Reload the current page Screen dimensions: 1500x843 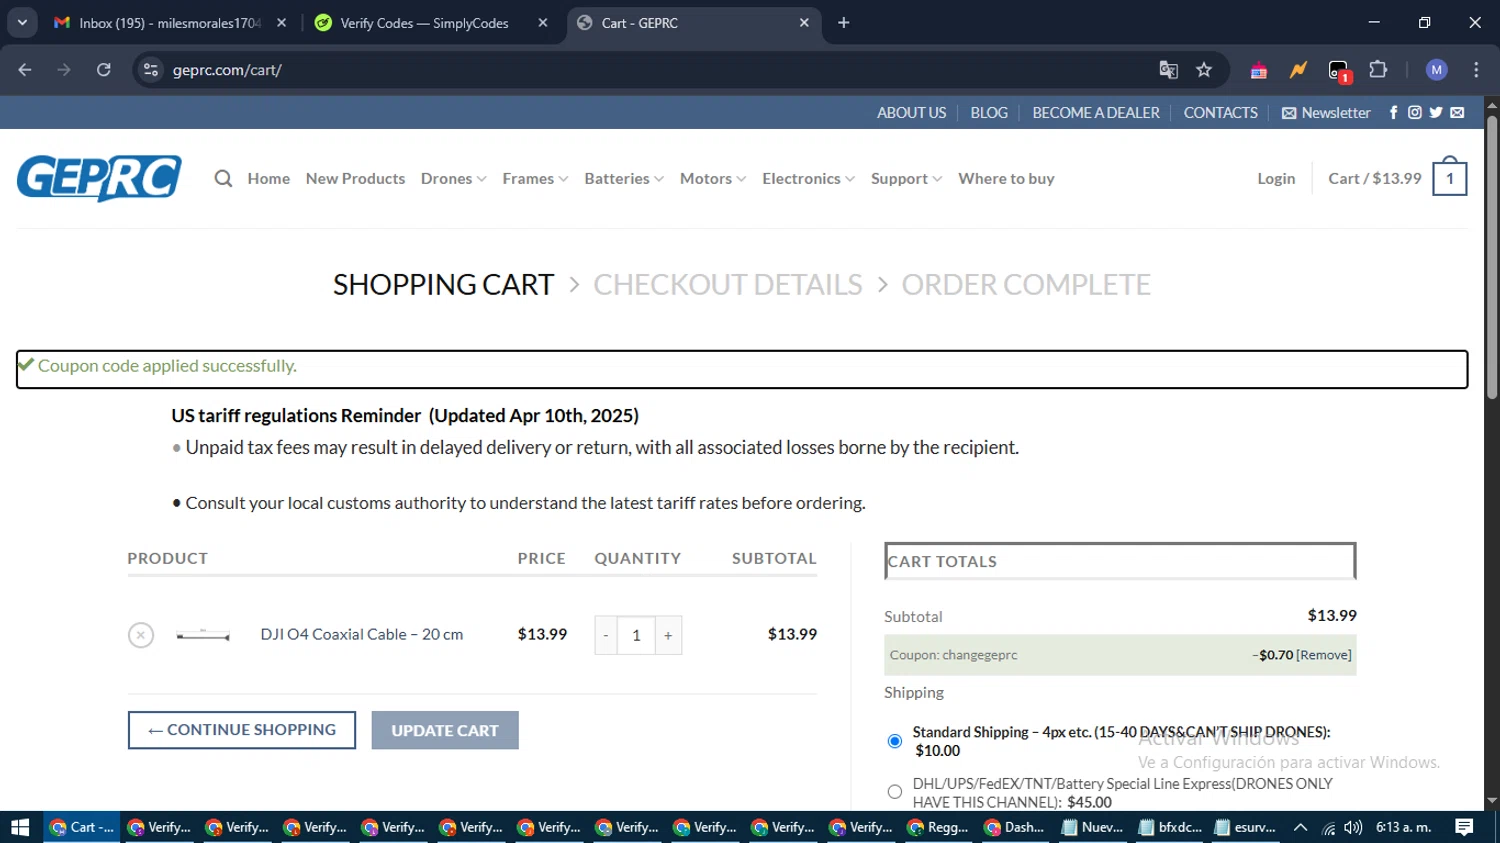pyautogui.click(x=104, y=70)
